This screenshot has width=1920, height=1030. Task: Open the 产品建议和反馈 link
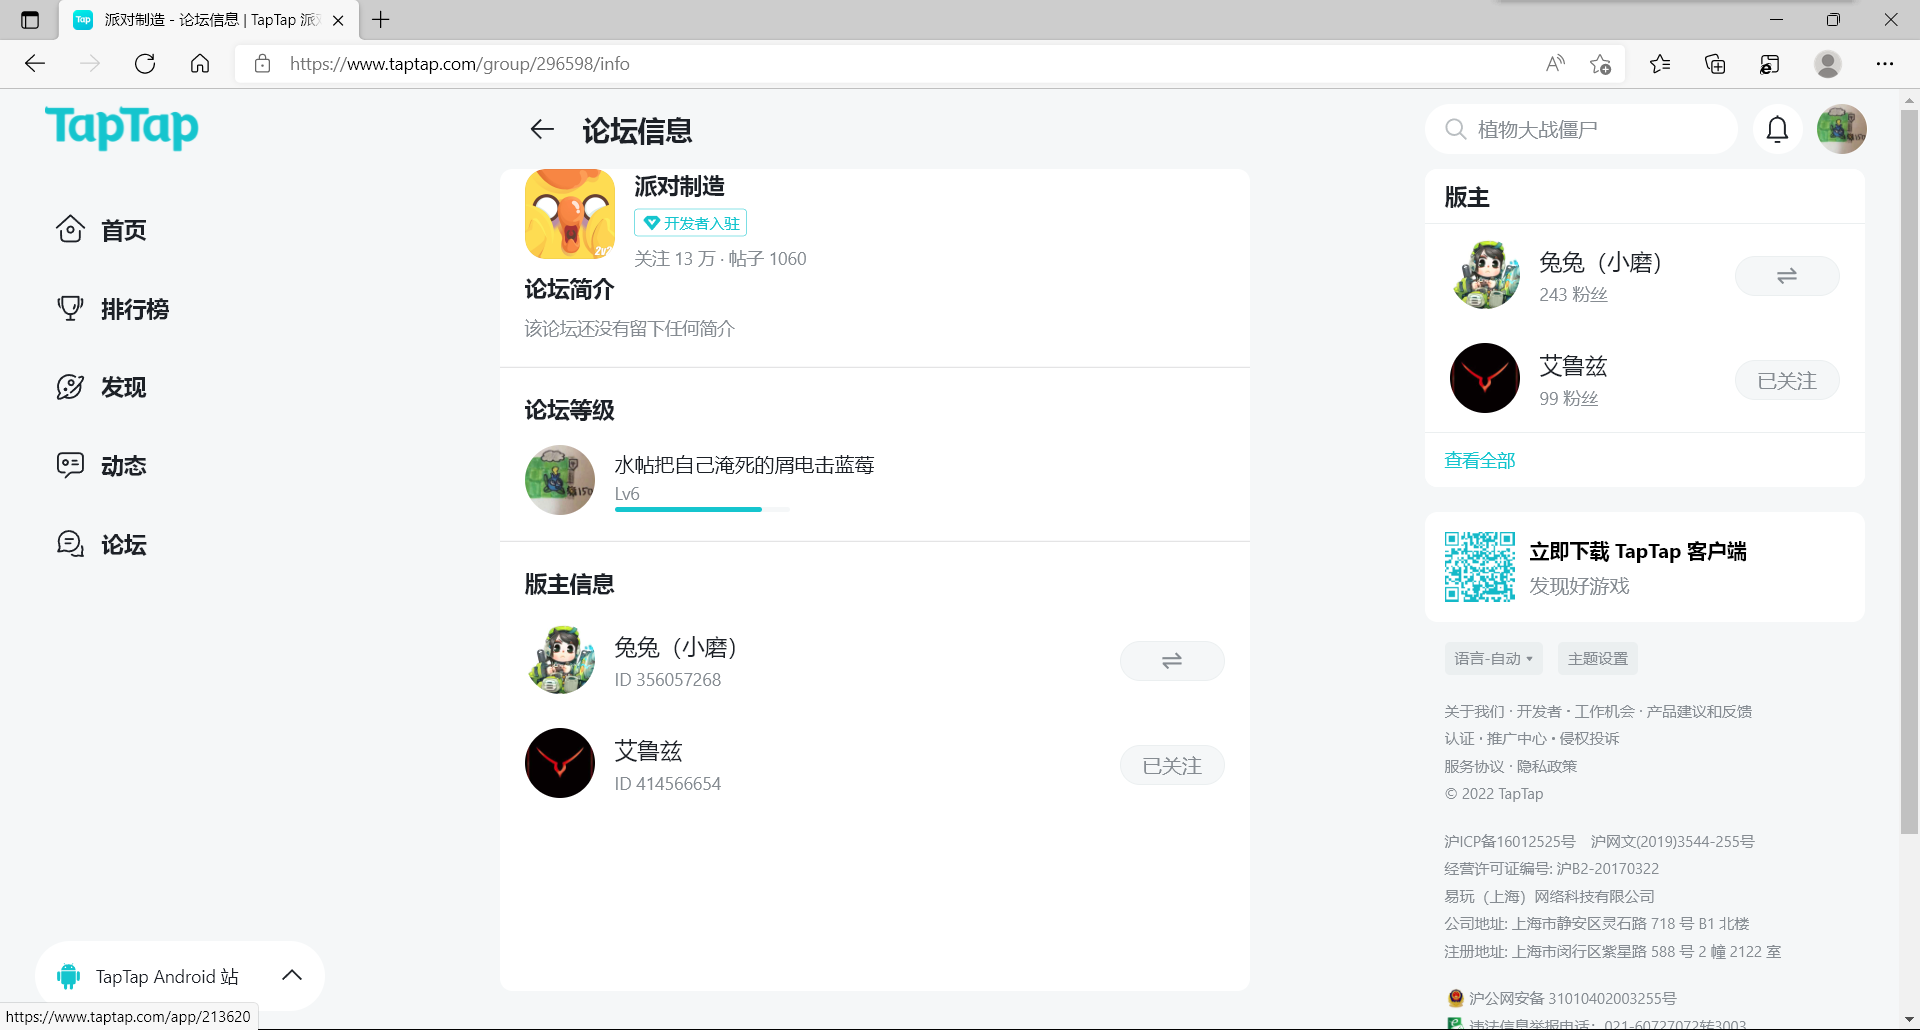[1699, 711]
